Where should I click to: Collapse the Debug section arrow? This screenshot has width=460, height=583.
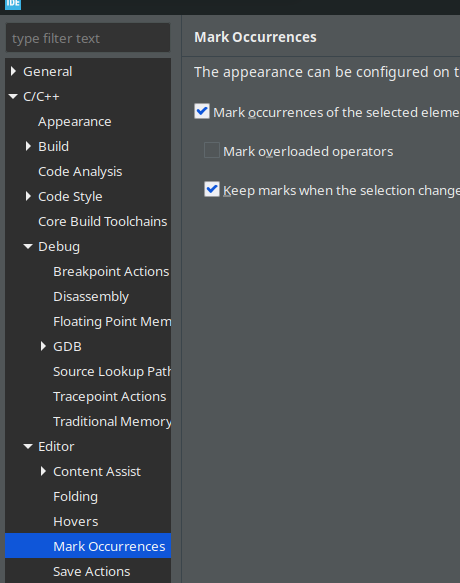(28, 247)
